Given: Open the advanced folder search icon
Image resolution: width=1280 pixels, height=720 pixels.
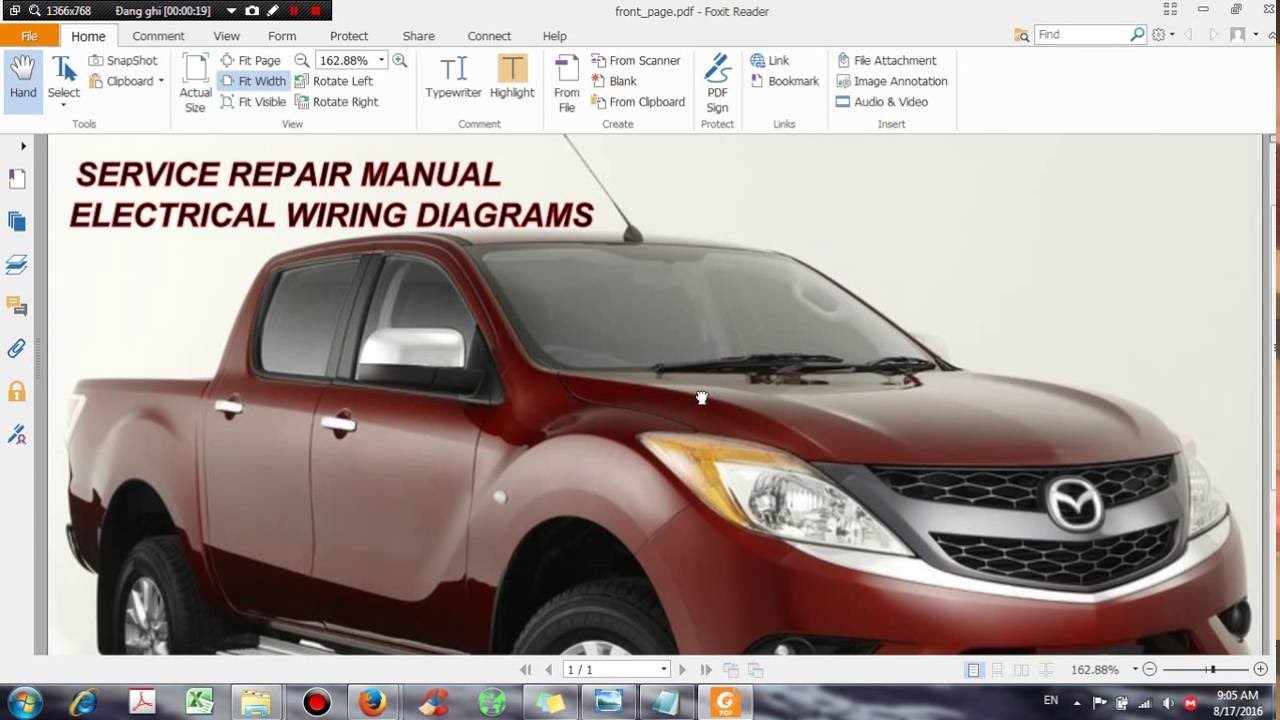Looking at the screenshot, I should (1021, 35).
